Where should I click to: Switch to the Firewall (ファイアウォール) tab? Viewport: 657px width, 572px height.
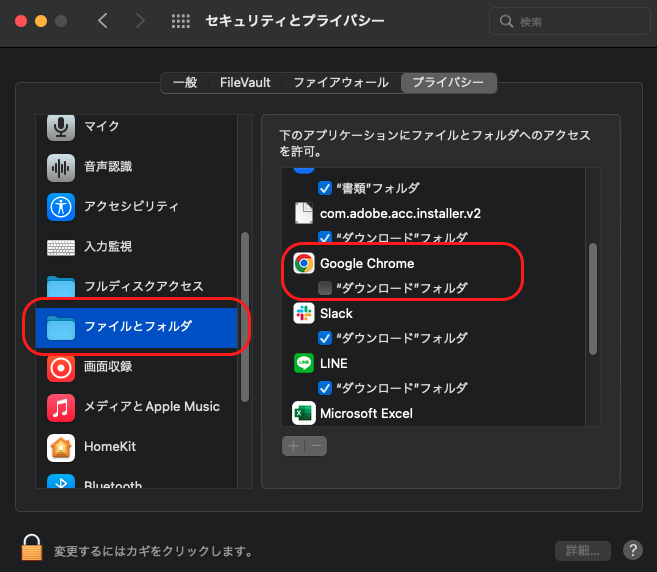coord(342,83)
